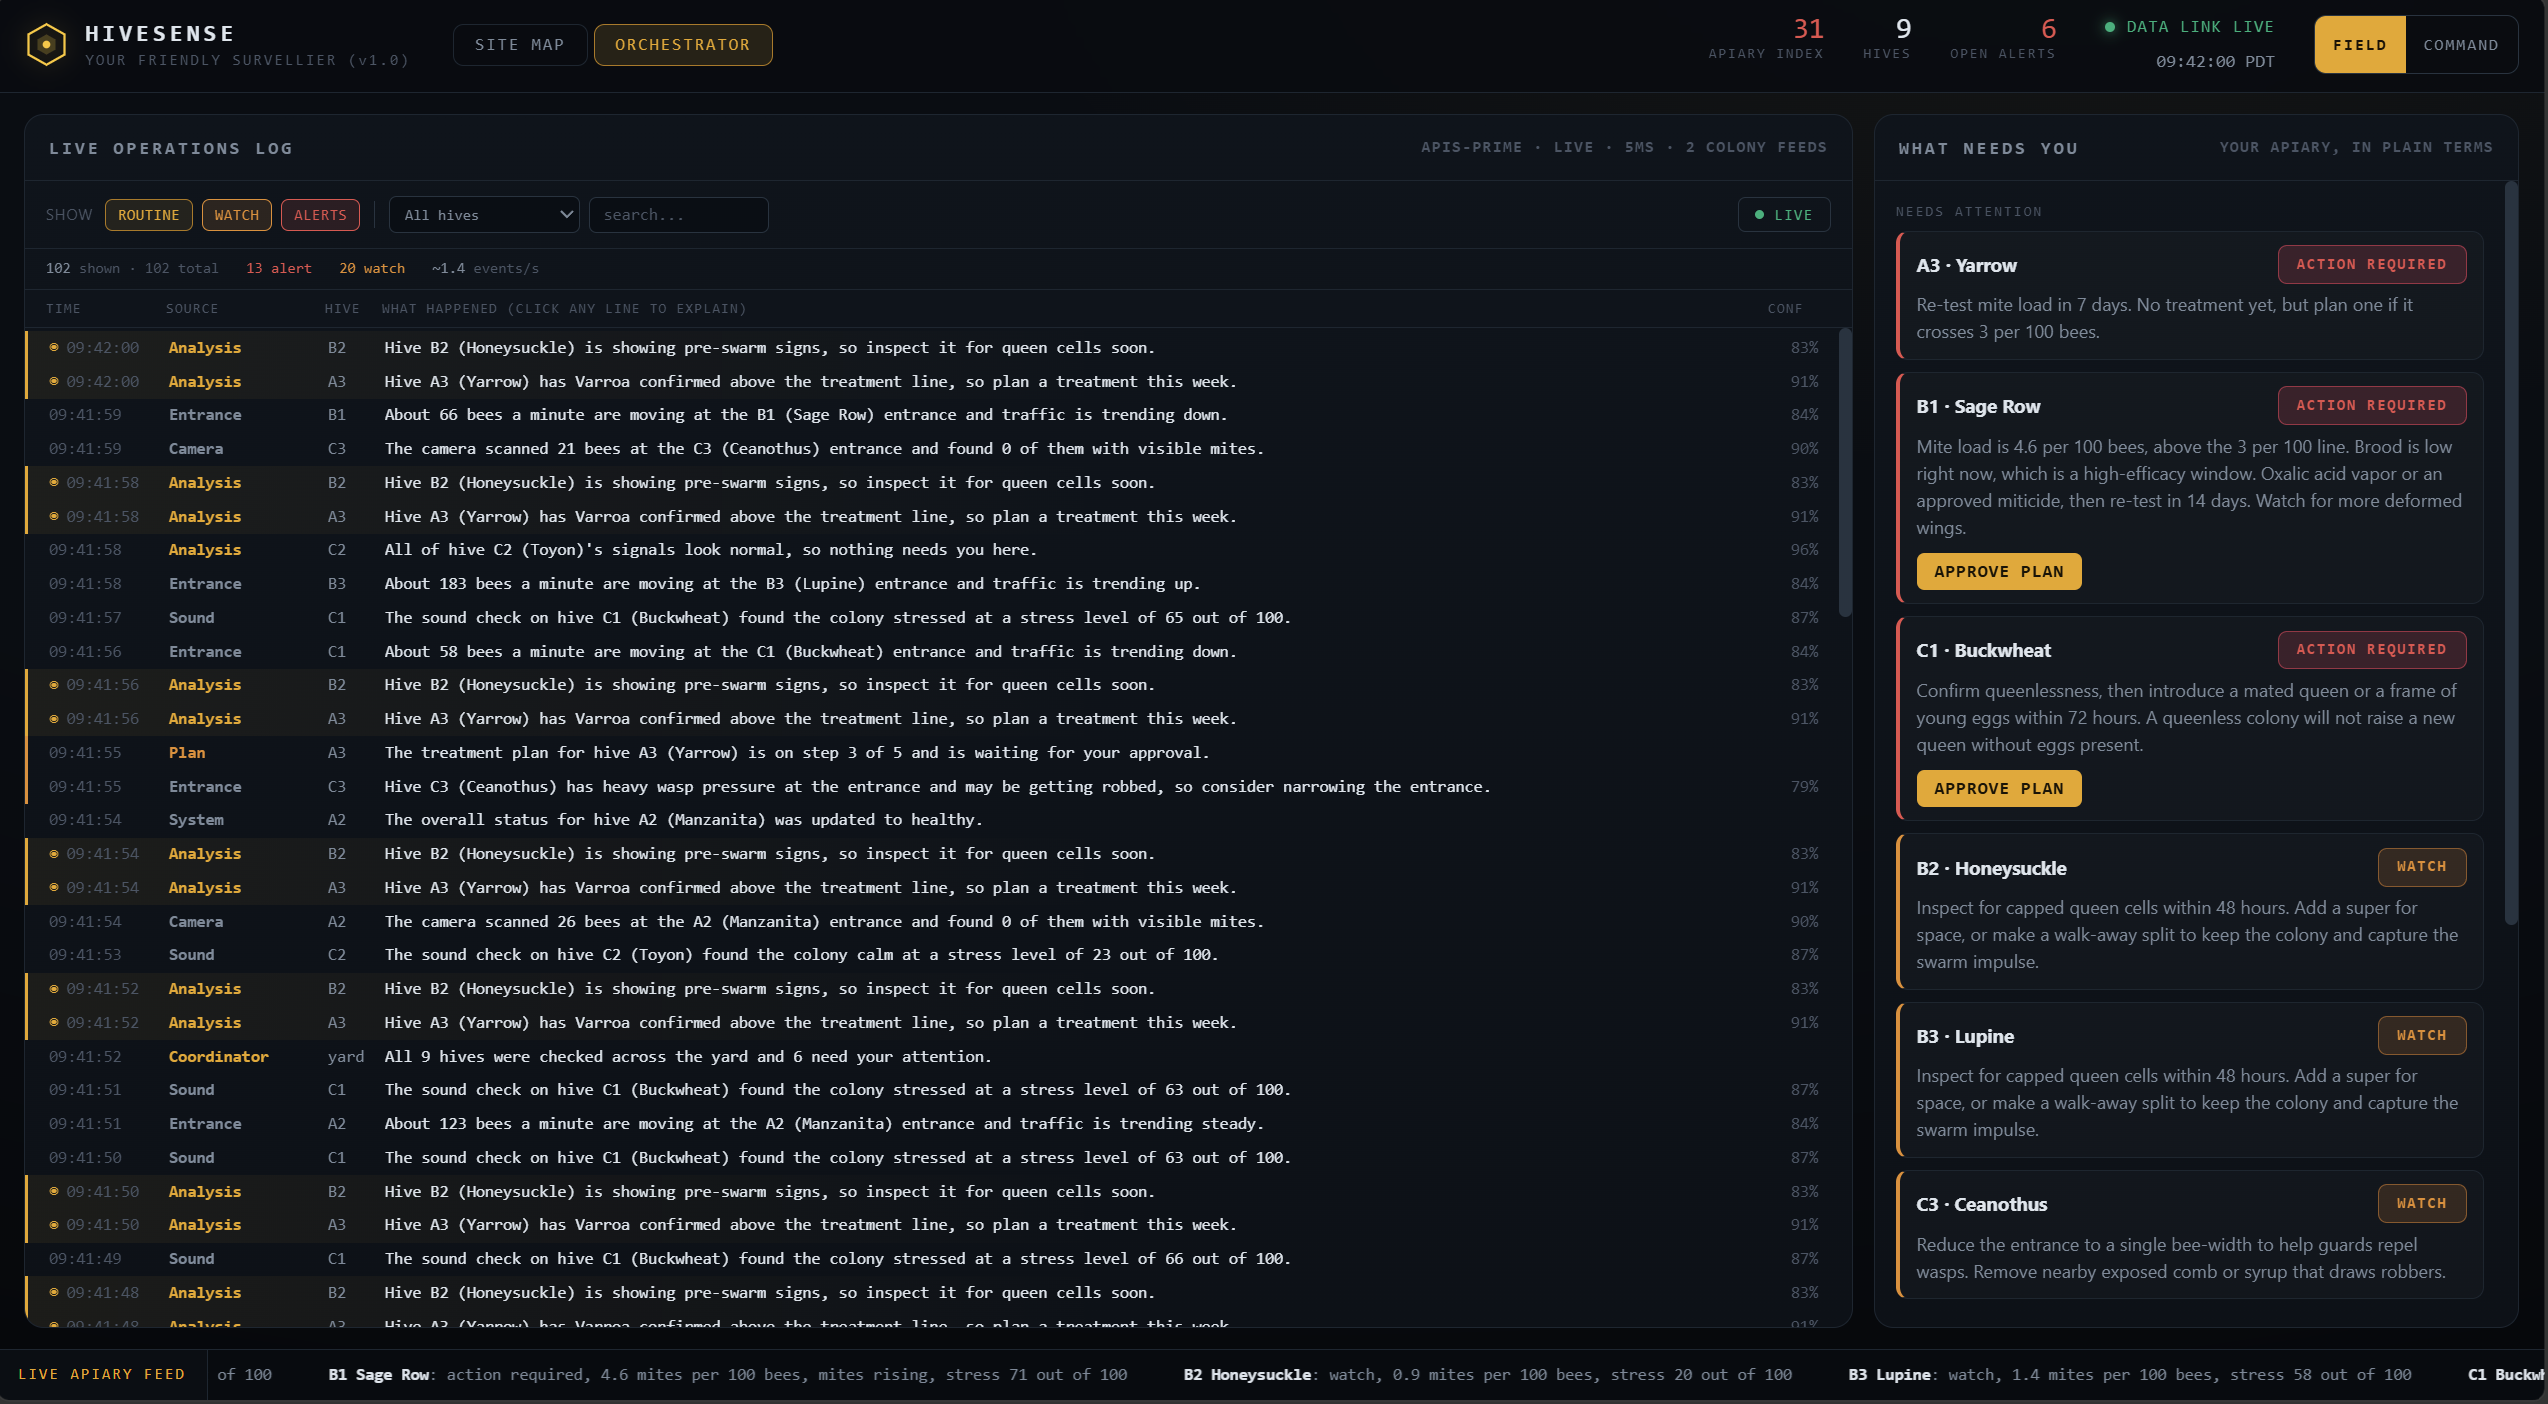The image size is (2548, 1404).
Task: Click the Live Apiary Feed label
Action: [x=102, y=1375]
